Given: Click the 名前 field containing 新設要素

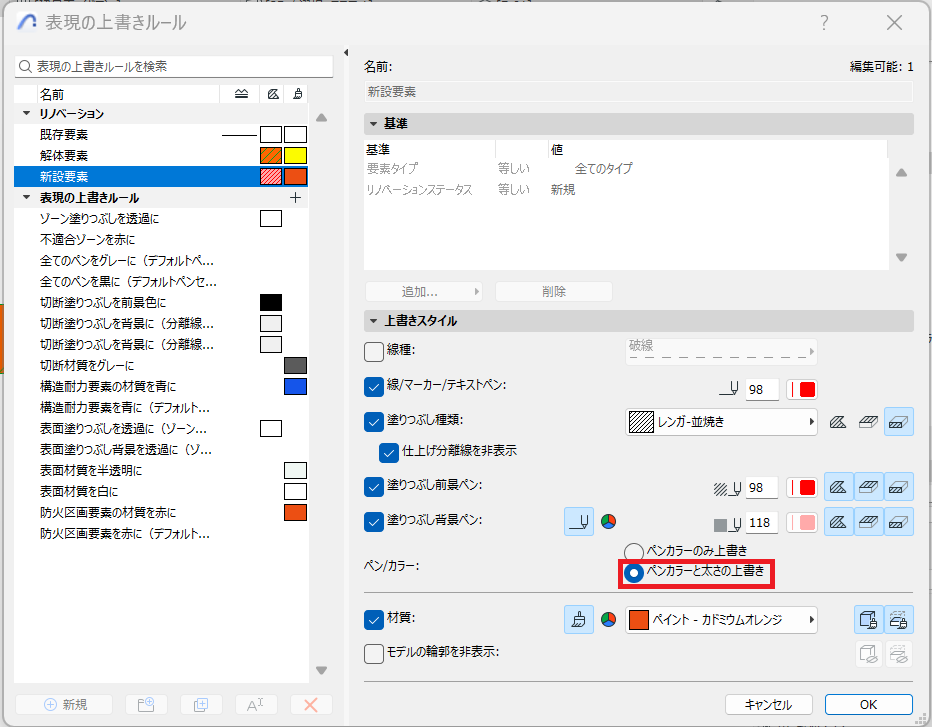Looking at the screenshot, I should tap(638, 92).
